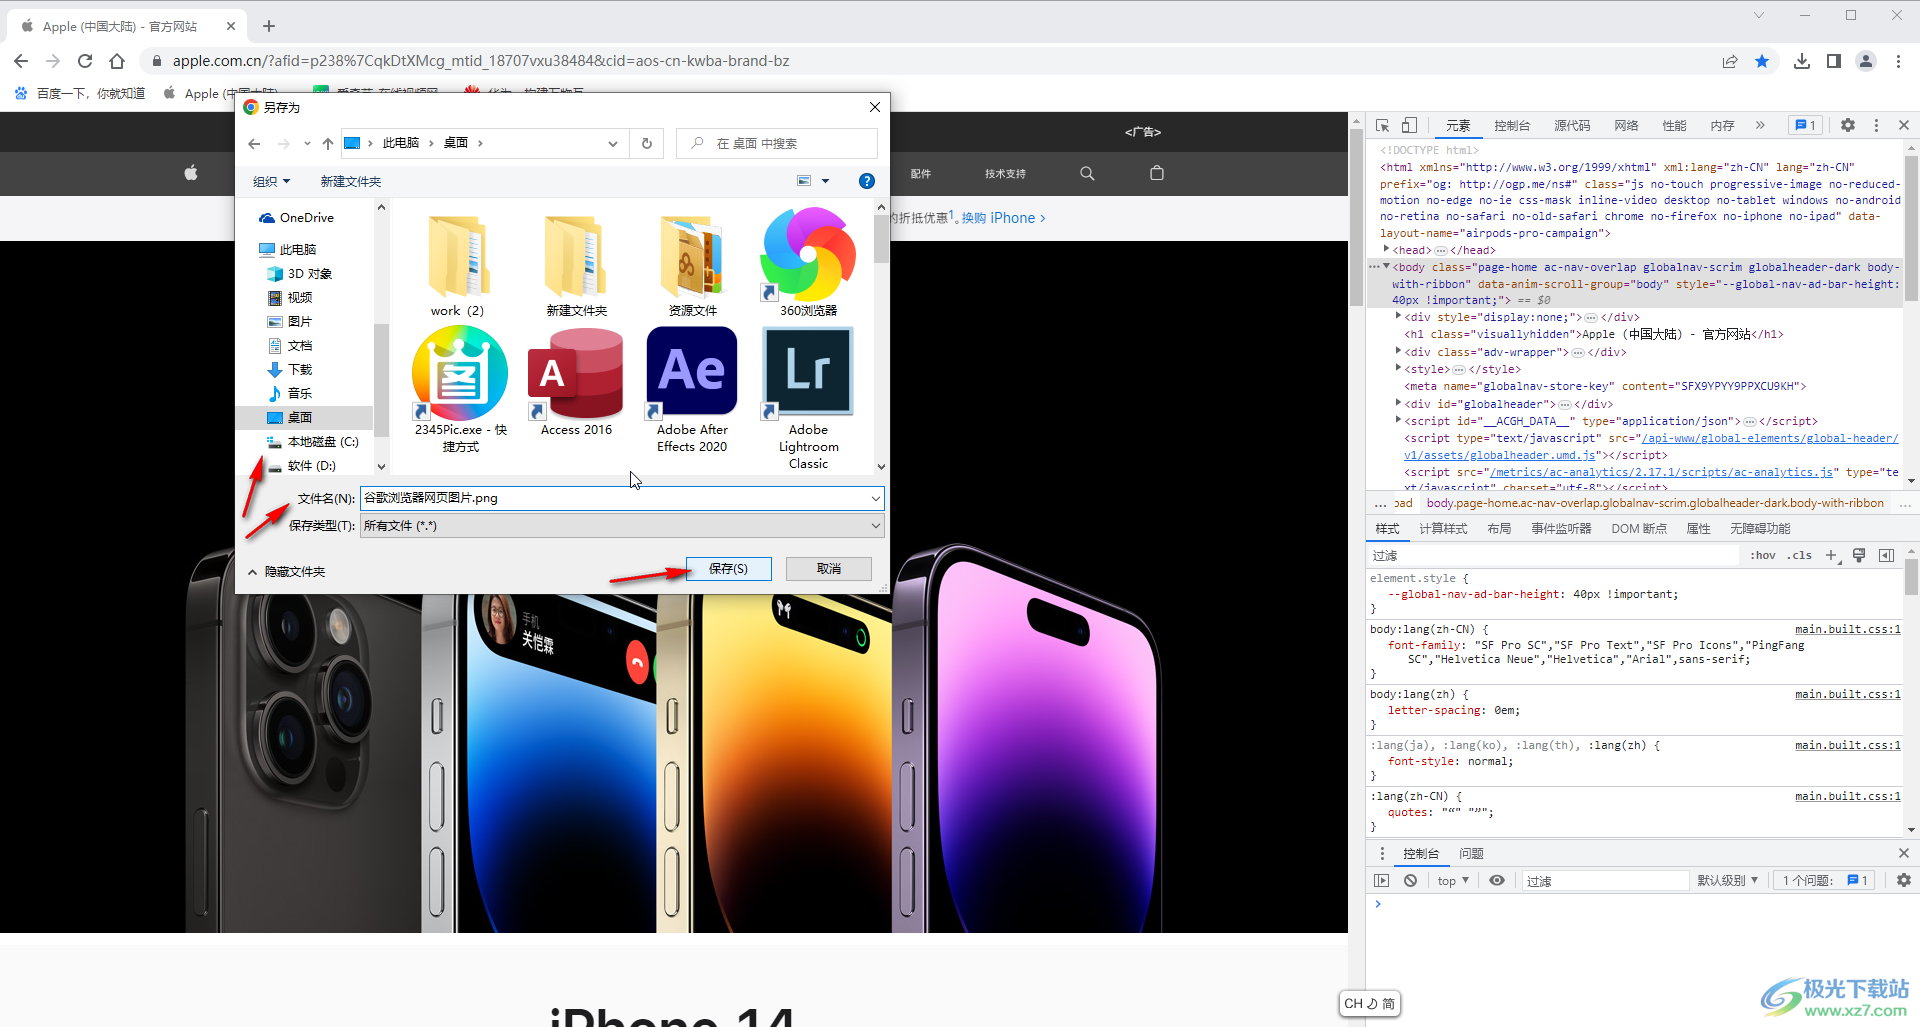Viewport: 1920px width, 1027px height.
Task: Open the 默认级别 log level dropdown
Action: 1727,880
